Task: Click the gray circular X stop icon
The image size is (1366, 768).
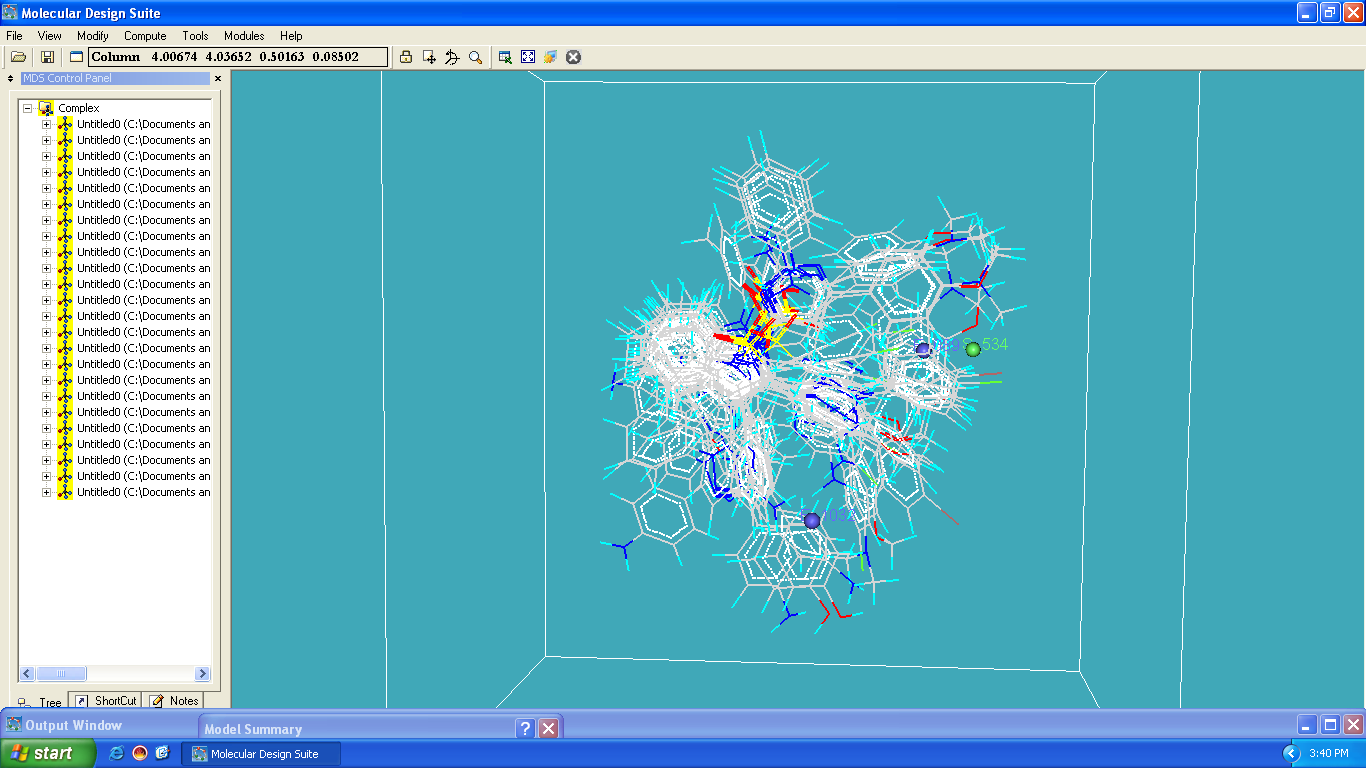Action: [x=573, y=57]
